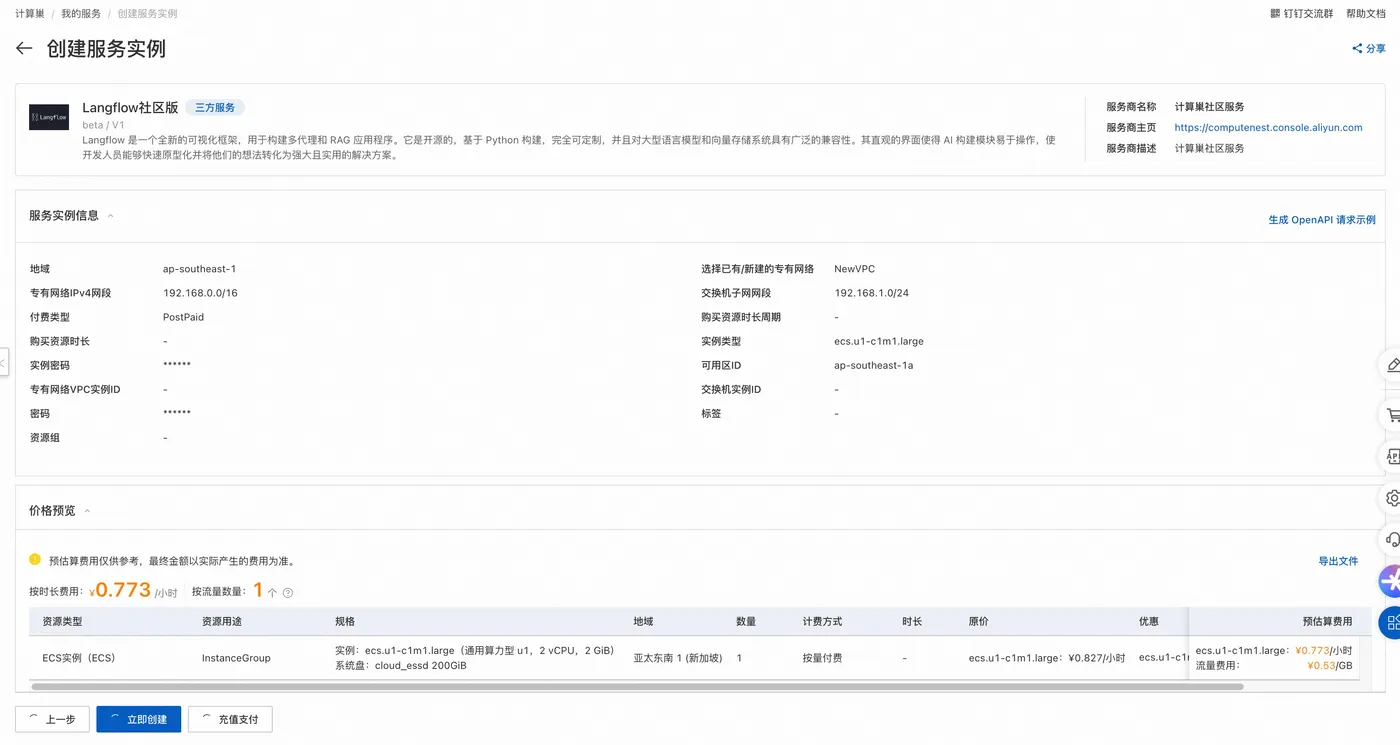Contact support using the headset icon
This screenshot has height=745, width=1400.
pos(1392,539)
